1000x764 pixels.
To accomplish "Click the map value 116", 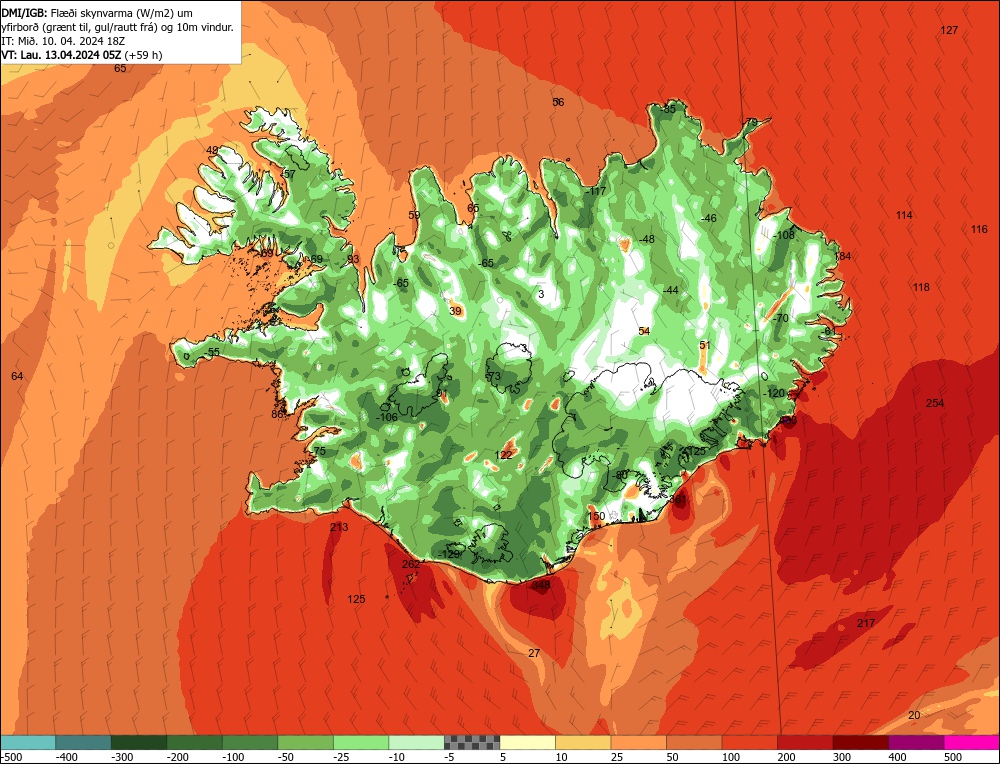I will [x=979, y=229].
